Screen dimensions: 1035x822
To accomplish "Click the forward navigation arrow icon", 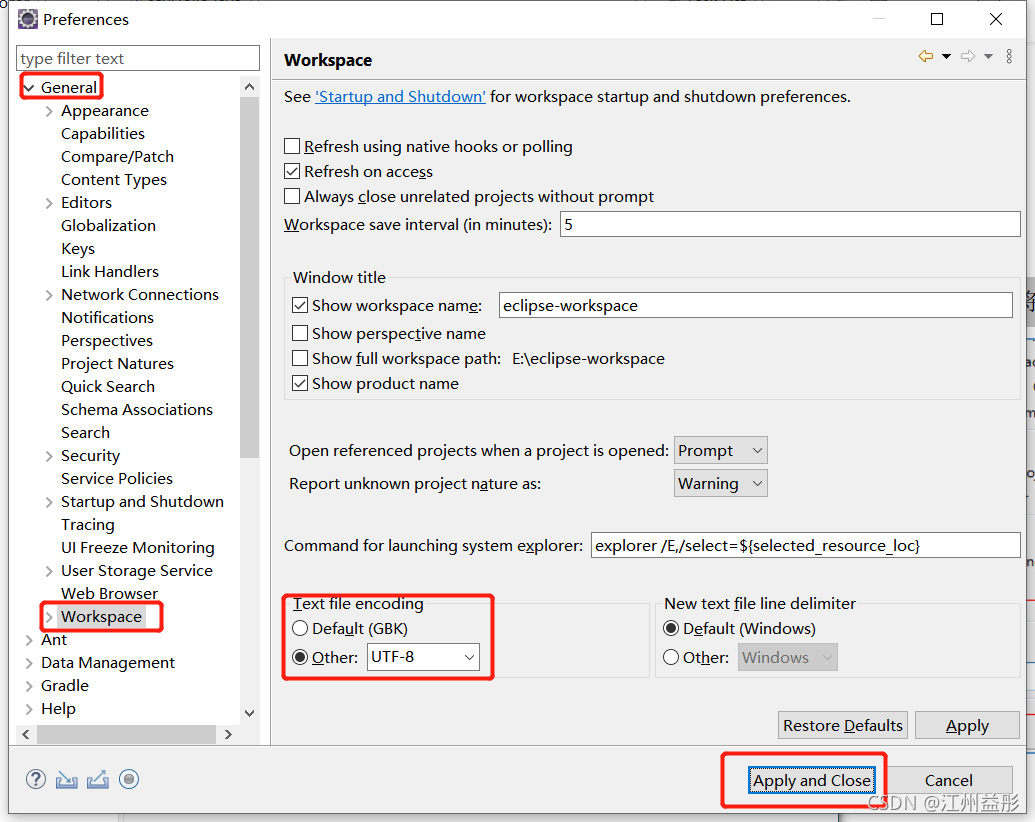I will click(x=968, y=57).
